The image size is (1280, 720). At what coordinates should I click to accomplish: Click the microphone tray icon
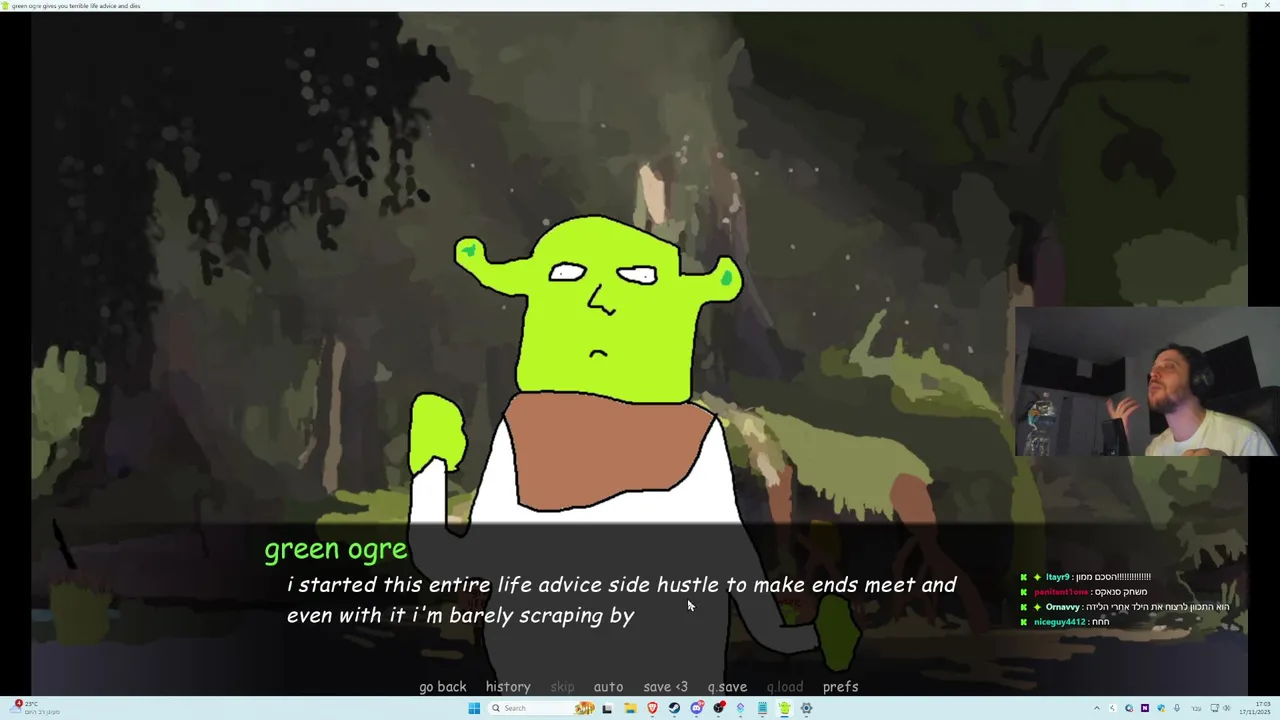[x=1177, y=708]
